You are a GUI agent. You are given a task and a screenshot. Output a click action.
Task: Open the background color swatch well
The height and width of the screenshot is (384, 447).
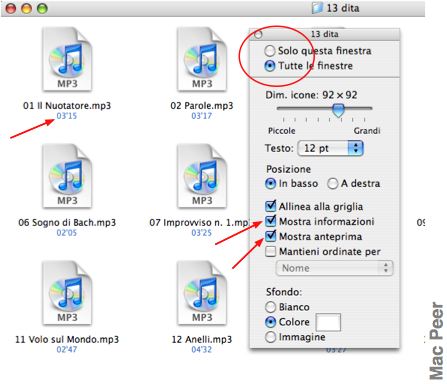click(x=328, y=322)
